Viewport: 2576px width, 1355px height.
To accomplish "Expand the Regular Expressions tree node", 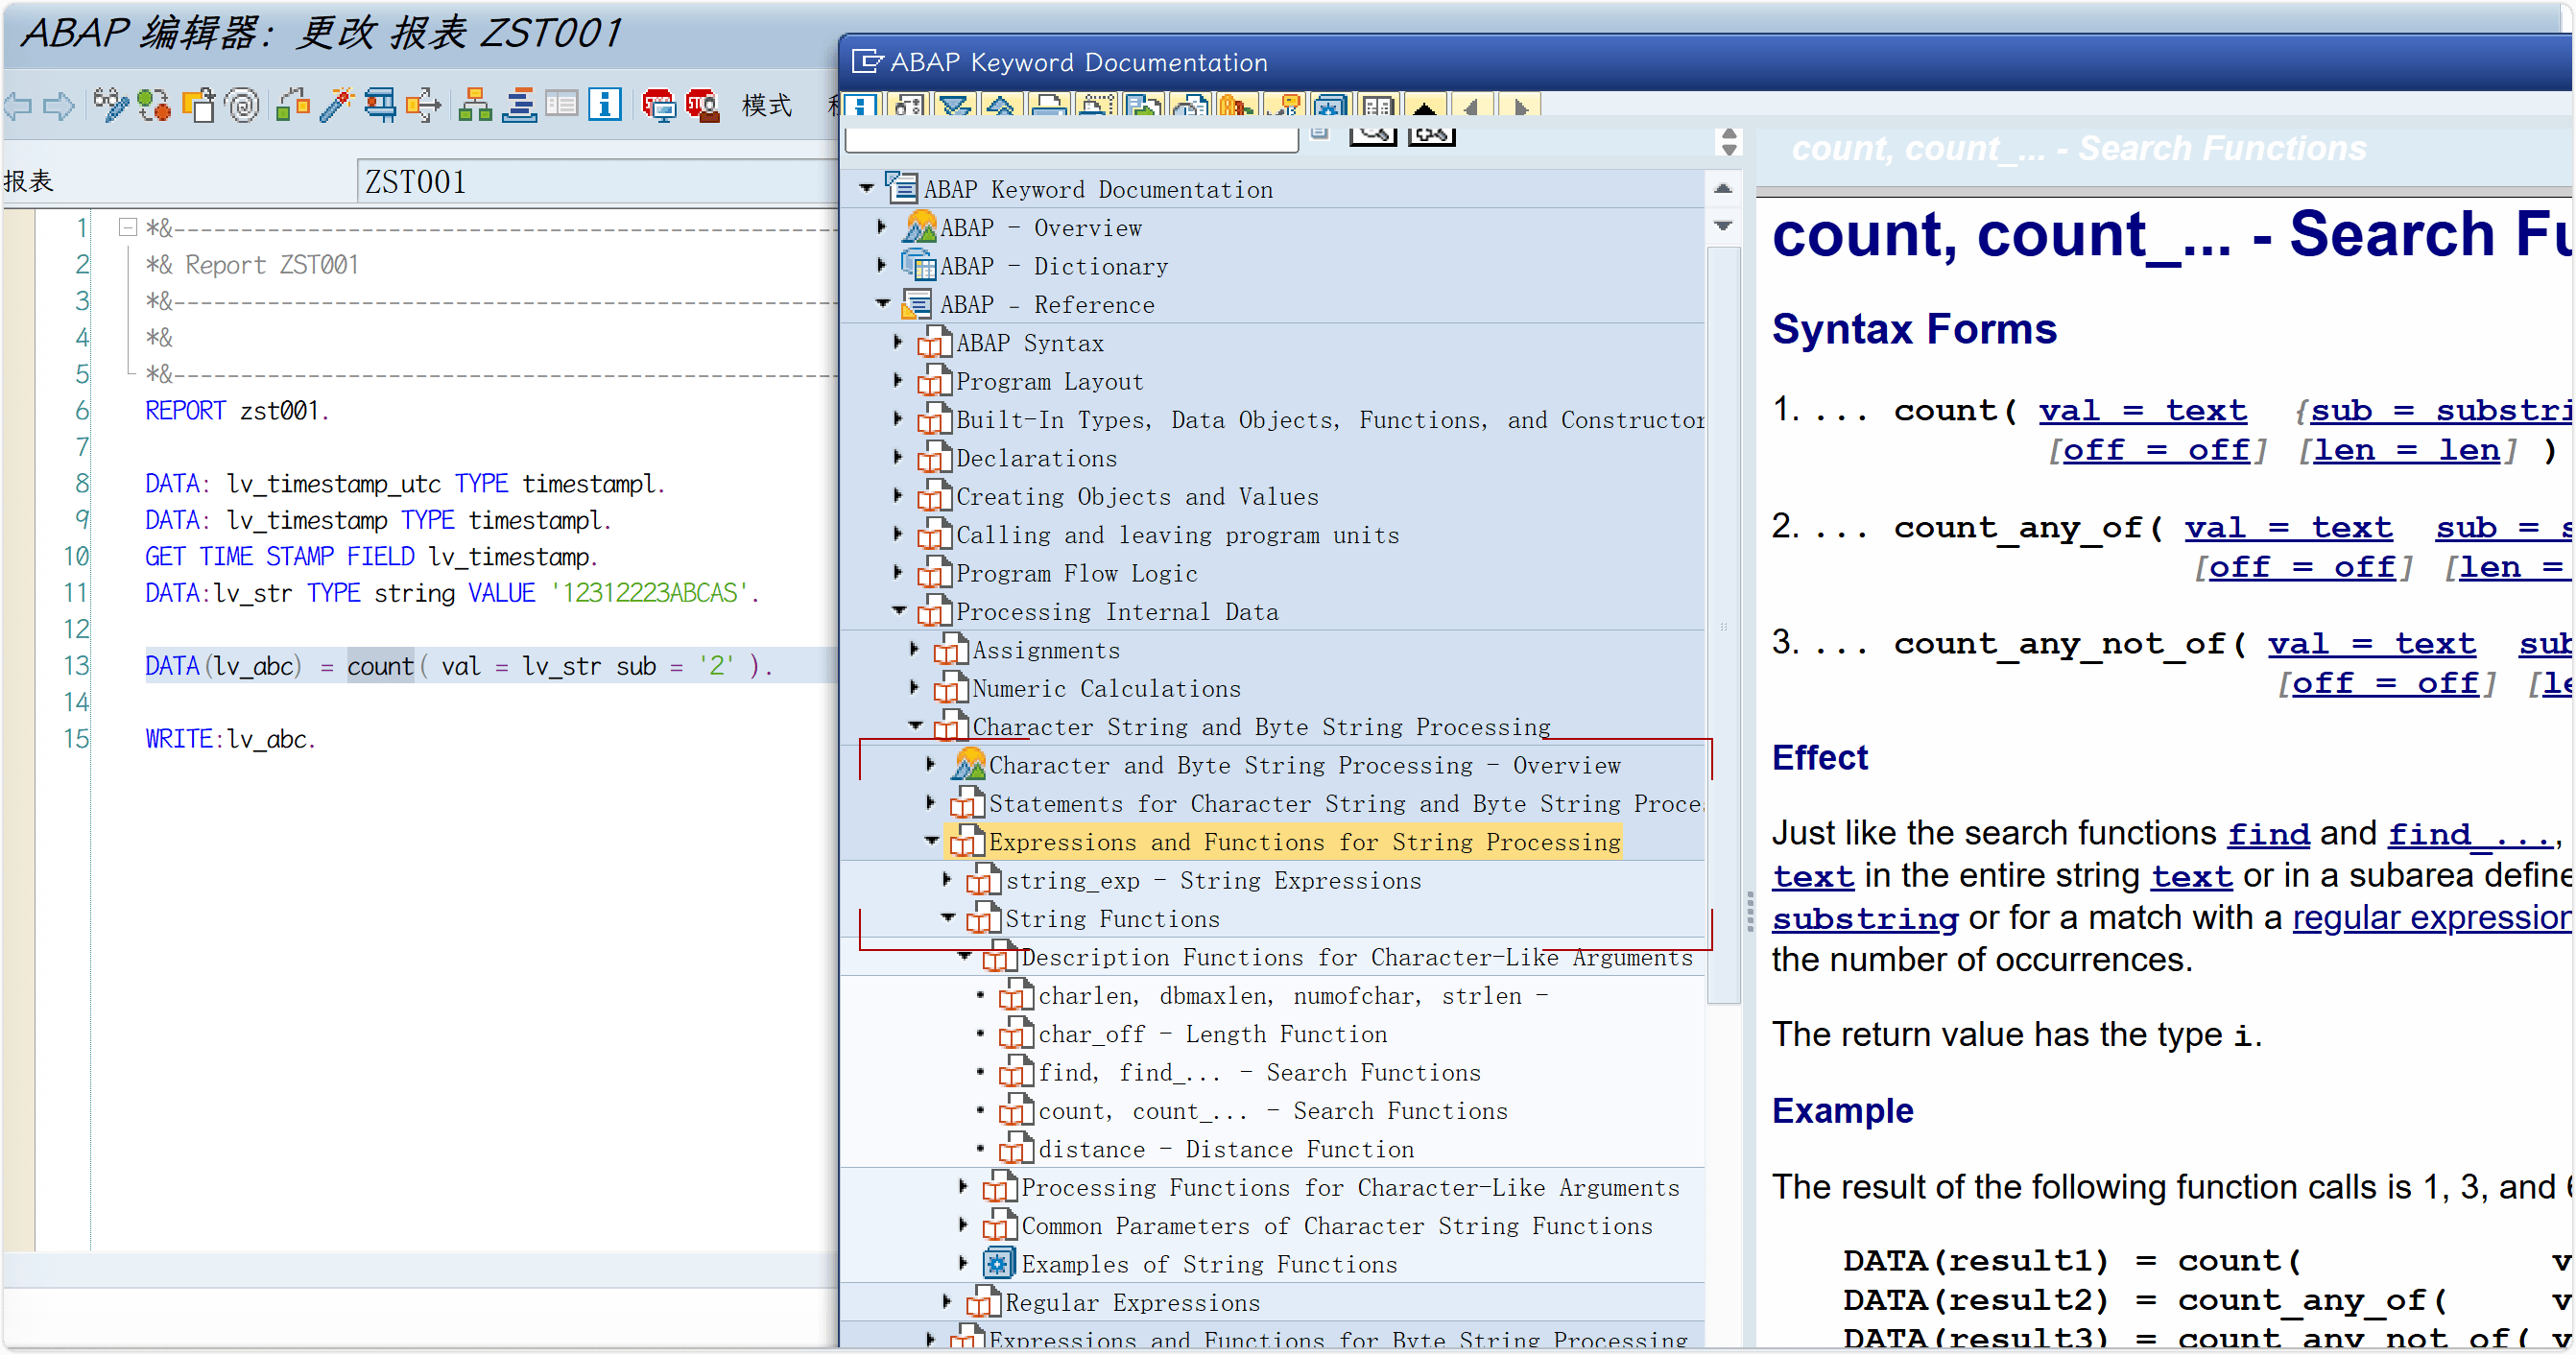I will tap(947, 1302).
